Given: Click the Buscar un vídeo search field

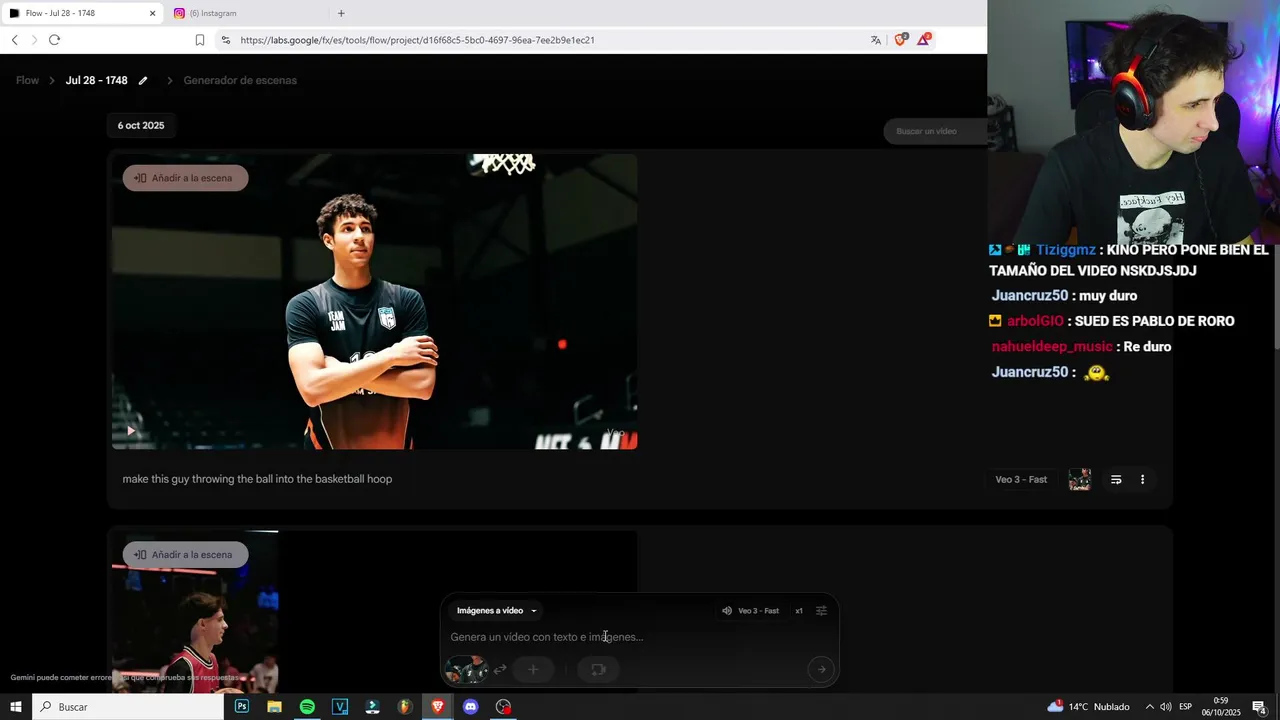Looking at the screenshot, I should click(935, 131).
